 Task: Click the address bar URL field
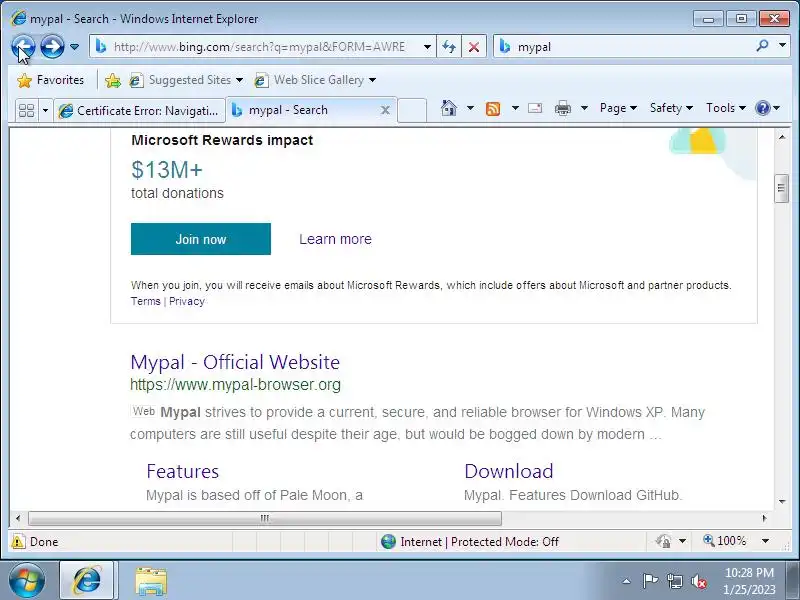click(259, 47)
